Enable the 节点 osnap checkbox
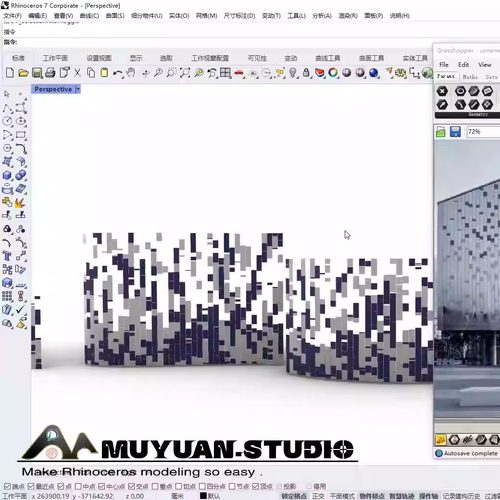 pyautogui.click(x=232, y=486)
